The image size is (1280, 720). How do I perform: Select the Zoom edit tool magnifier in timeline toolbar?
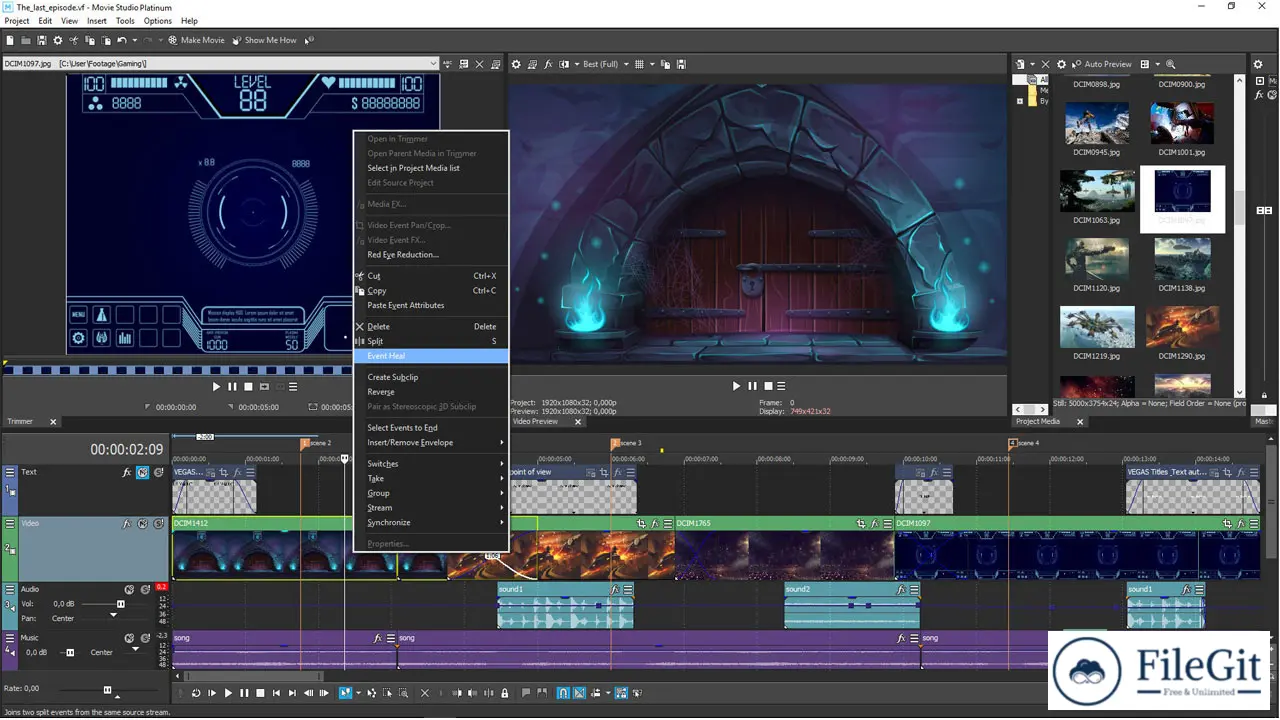404,693
